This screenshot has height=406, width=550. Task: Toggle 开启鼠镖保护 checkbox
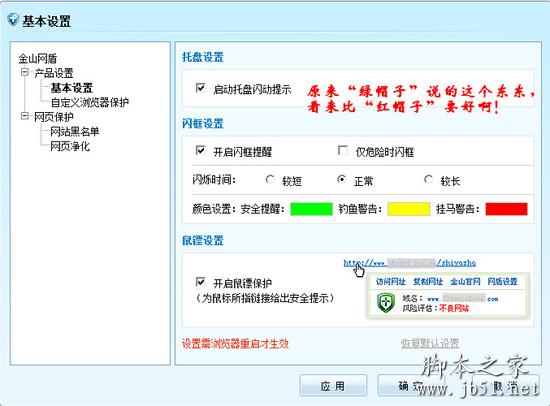(x=200, y=282)
